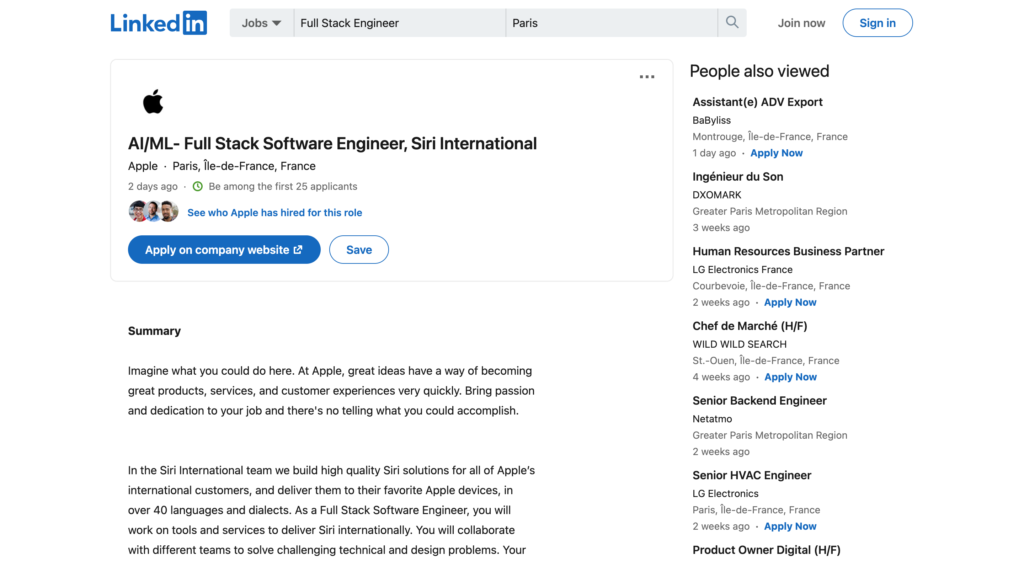Click the Paris, Île-de-France, France location text

click(x=244, y=166)
